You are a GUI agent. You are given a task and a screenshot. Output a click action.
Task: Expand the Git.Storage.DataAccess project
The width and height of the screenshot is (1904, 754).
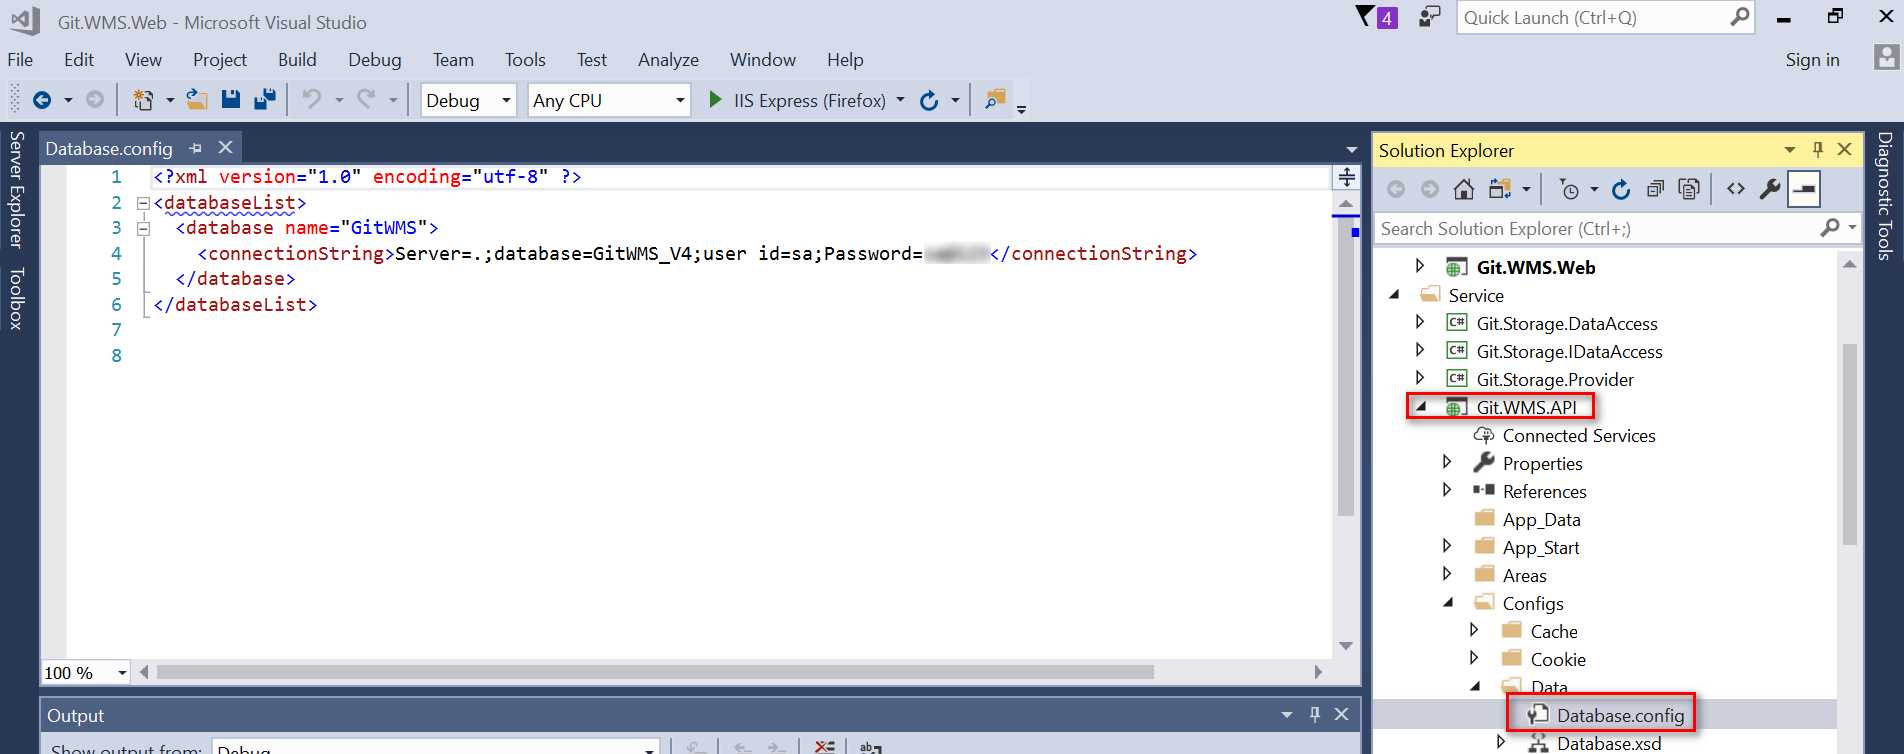(1420, 322)
